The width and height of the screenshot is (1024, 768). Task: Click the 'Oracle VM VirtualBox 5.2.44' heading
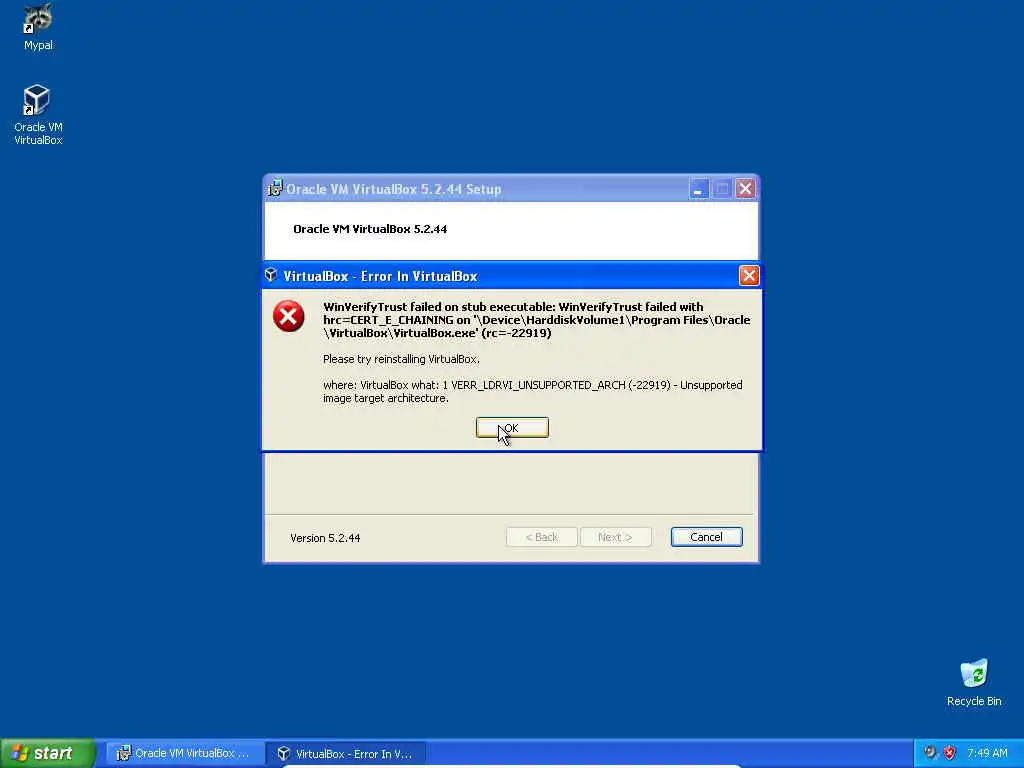tap(370, 229)
